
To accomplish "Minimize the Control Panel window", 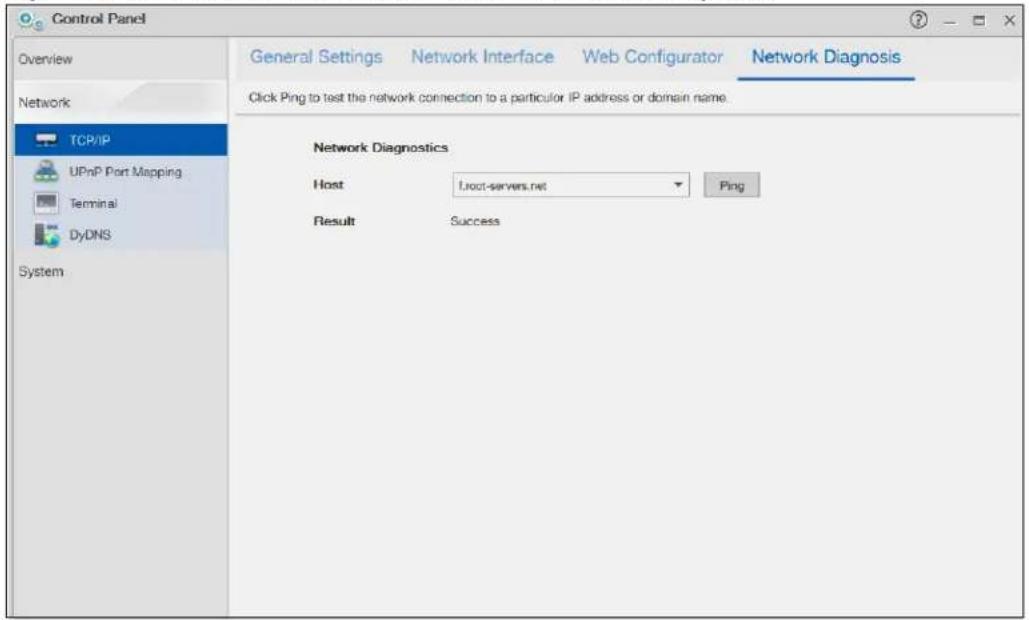I will coord(950,22).
